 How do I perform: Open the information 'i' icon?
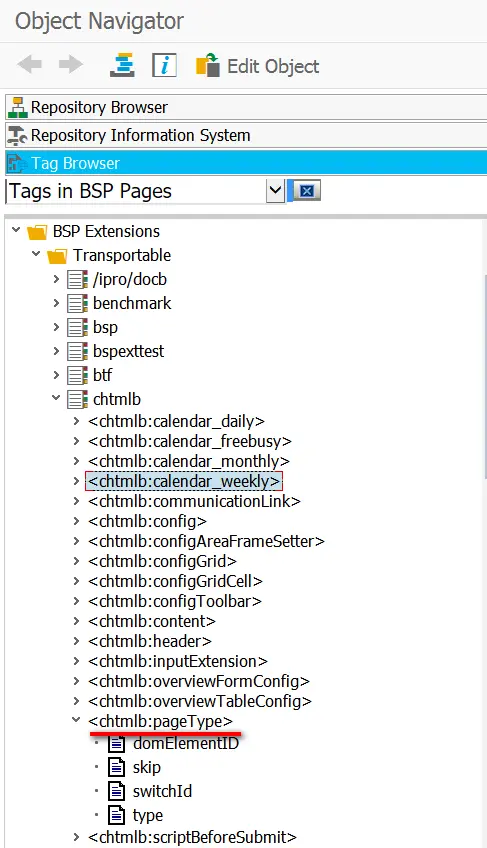coord(164,65)
